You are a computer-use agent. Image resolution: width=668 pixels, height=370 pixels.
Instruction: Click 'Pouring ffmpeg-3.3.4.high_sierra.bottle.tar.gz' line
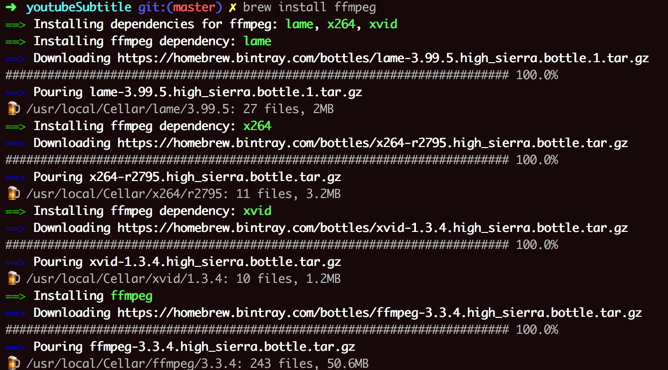(x=194, y=347)
